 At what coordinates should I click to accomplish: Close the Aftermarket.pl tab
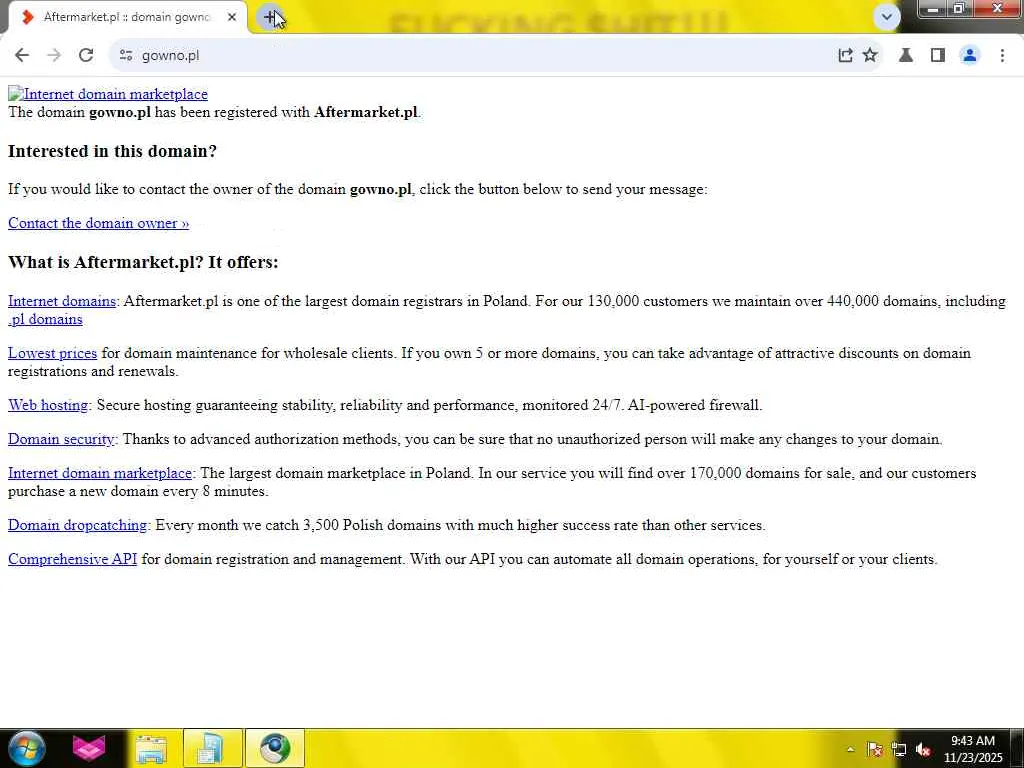point(232,18)
